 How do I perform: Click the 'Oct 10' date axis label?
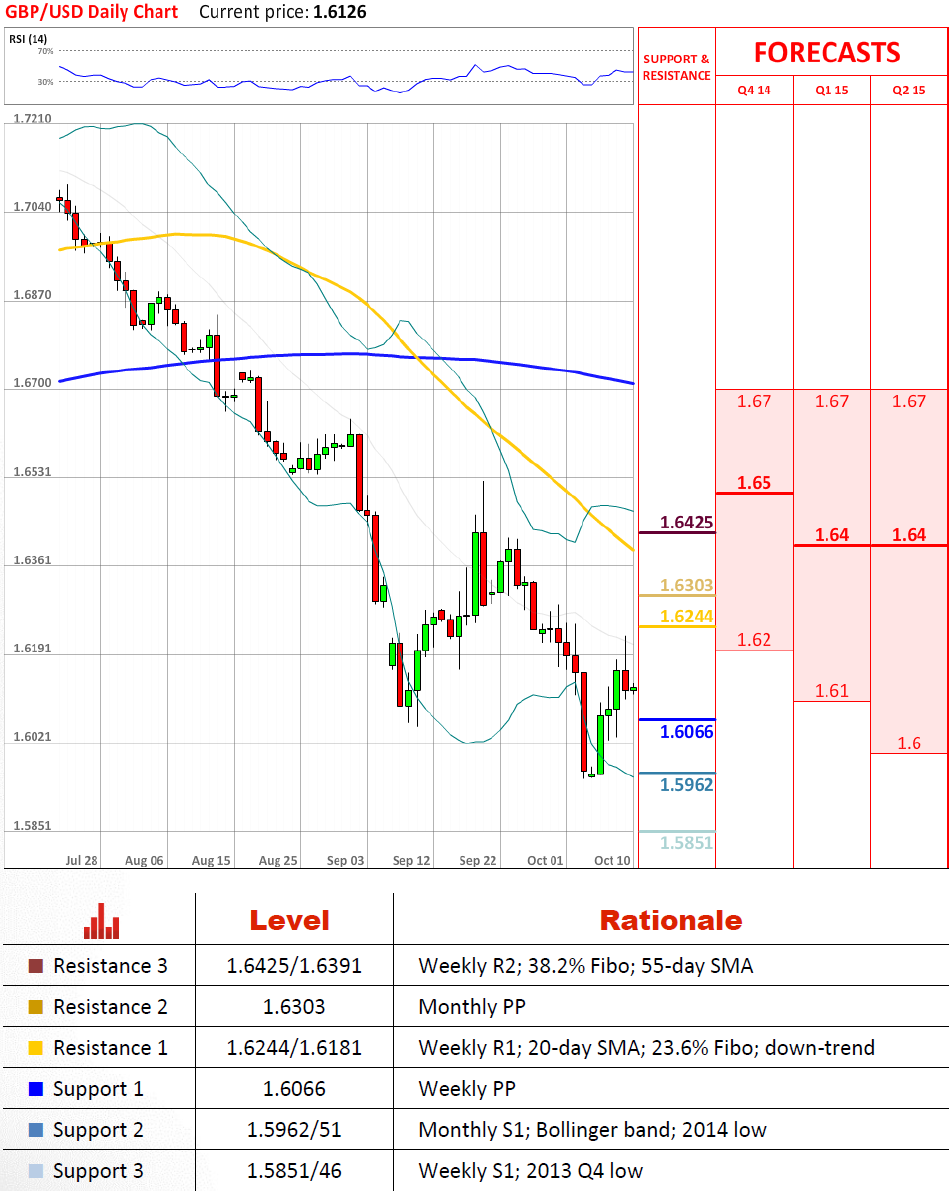tap(612, 861)
